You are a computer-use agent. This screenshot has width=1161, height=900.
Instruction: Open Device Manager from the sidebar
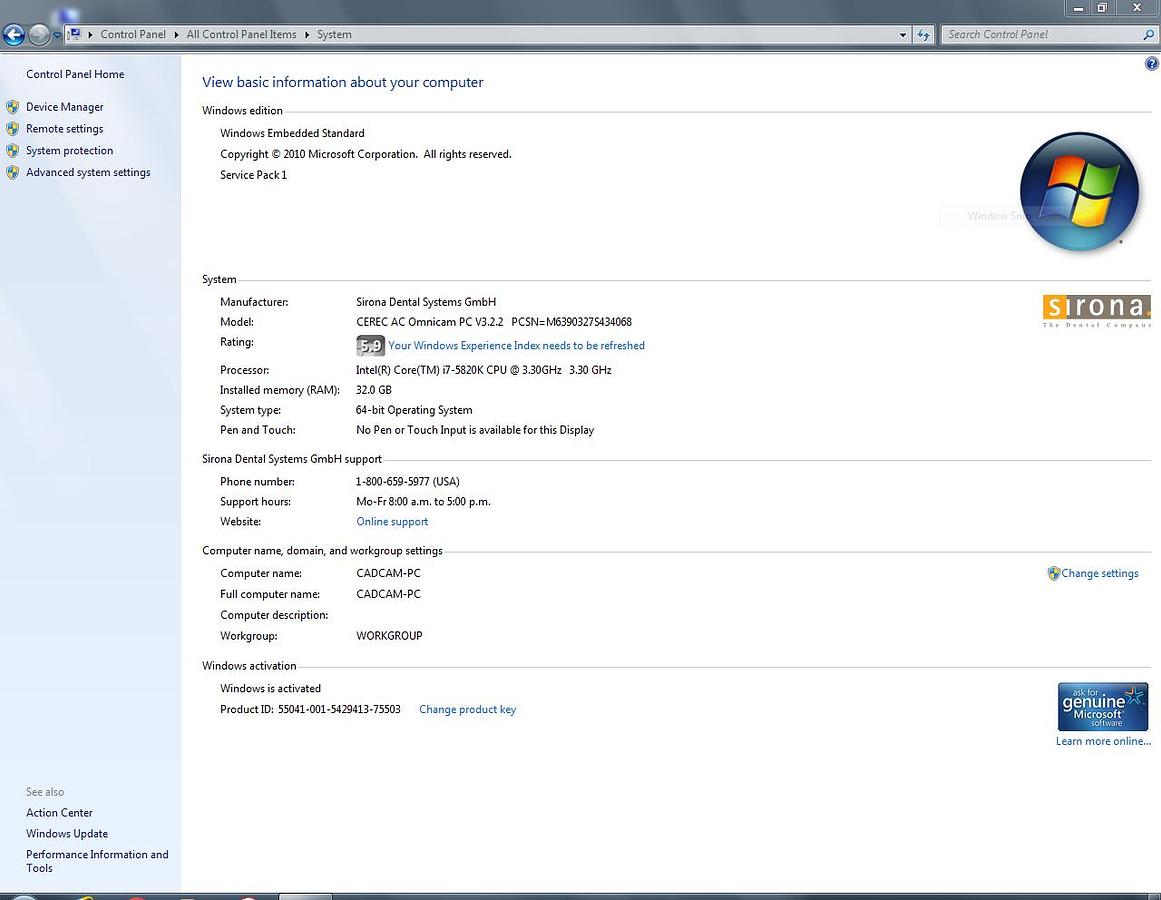[x=64, y=107]
